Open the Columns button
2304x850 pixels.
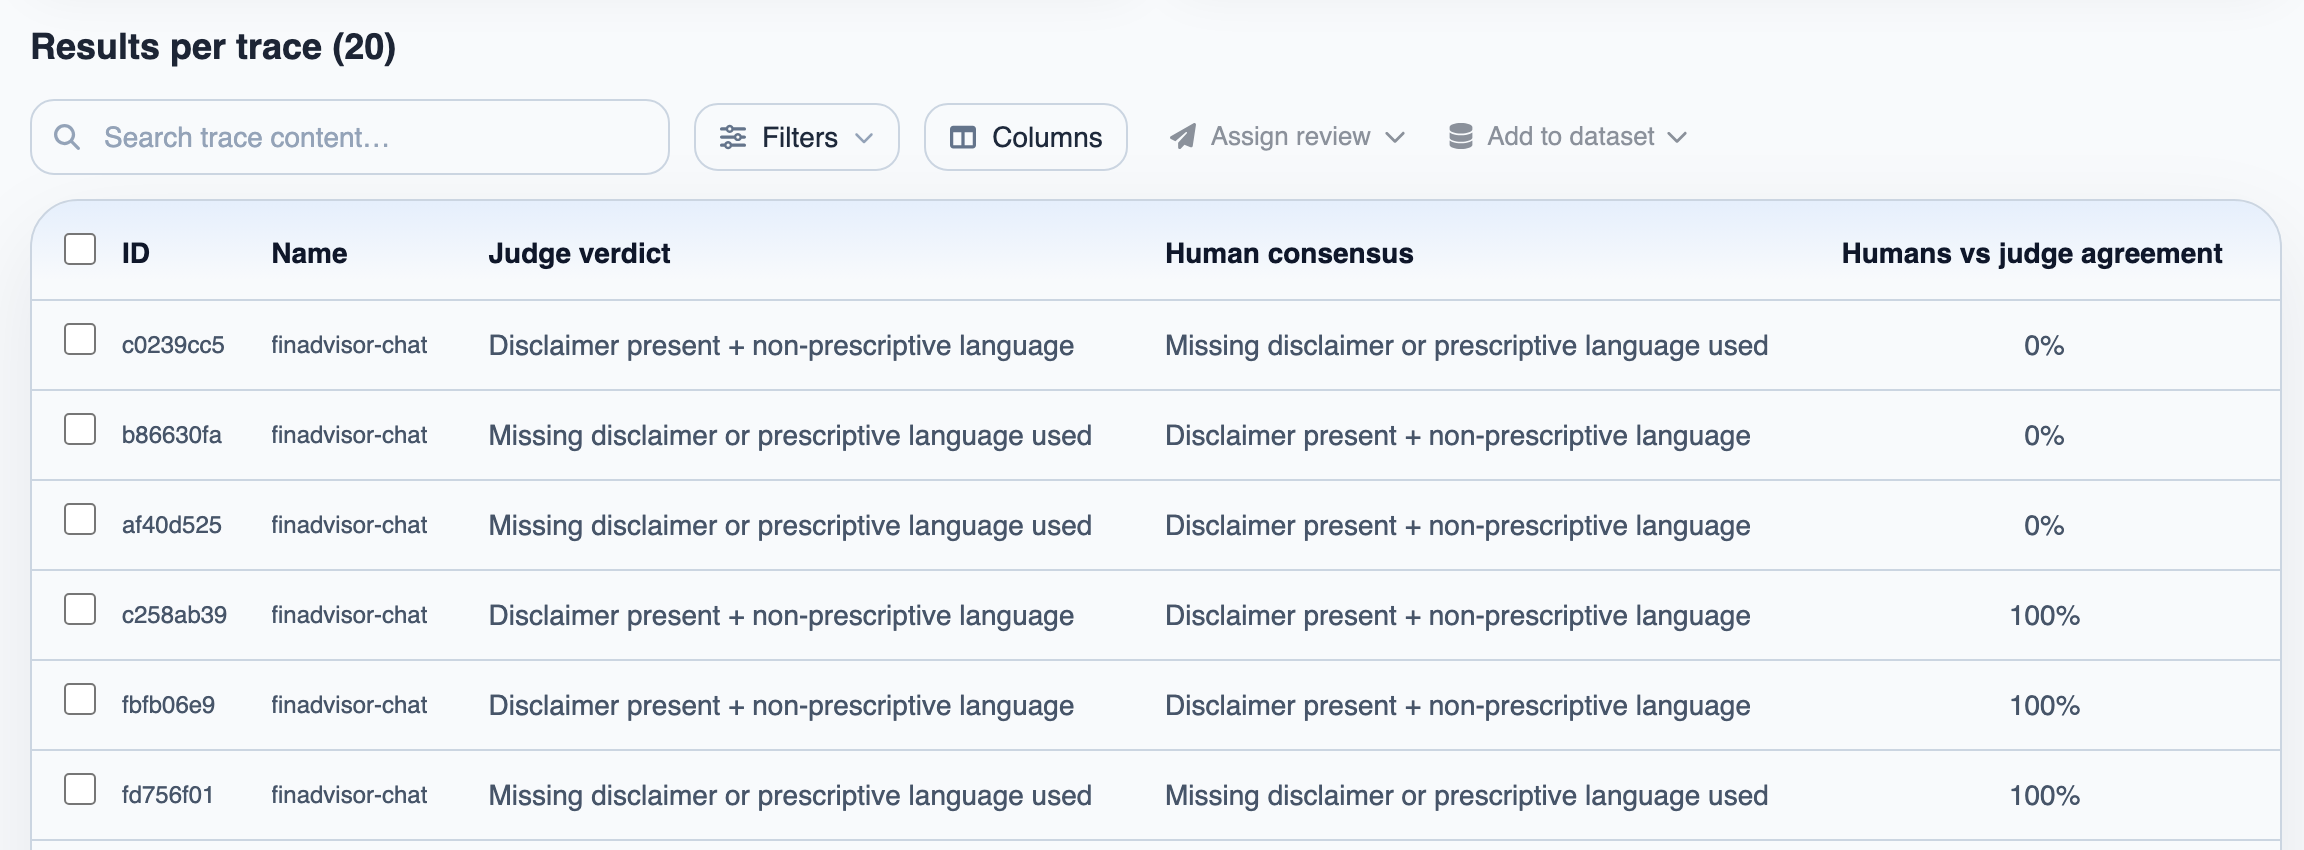[x=1026, y=137]
